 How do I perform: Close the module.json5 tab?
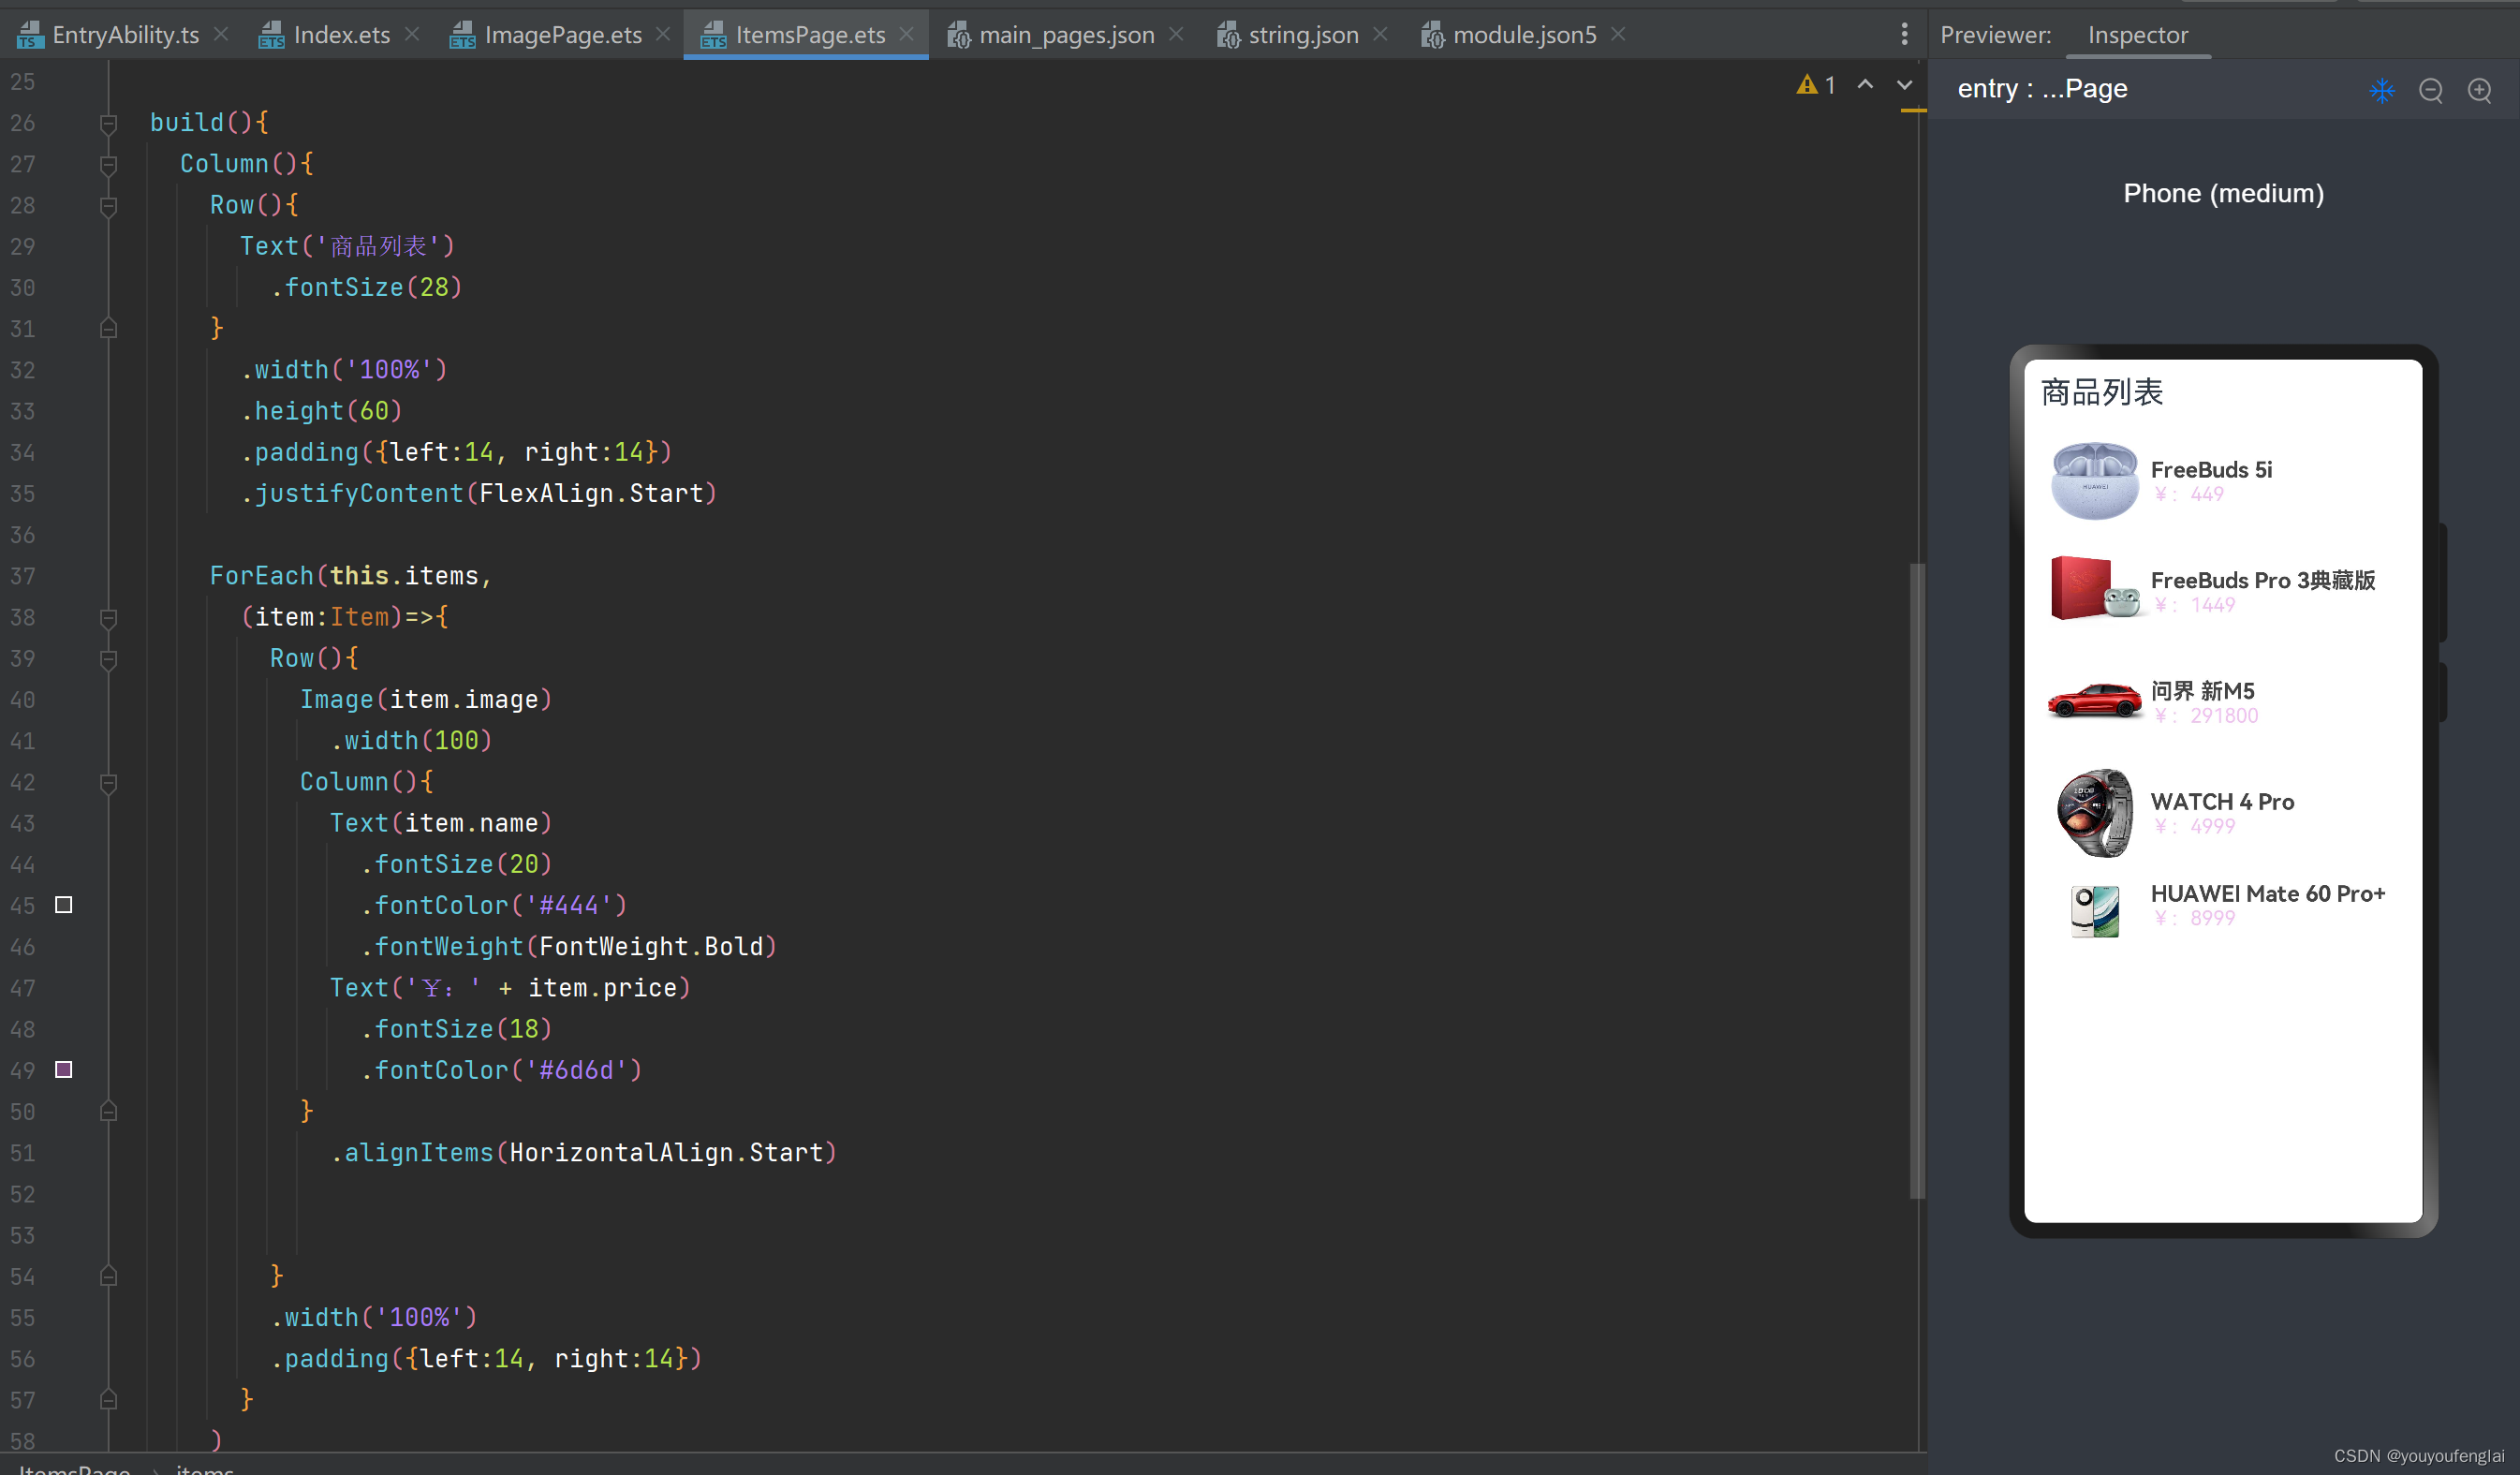click(1618, 35)
